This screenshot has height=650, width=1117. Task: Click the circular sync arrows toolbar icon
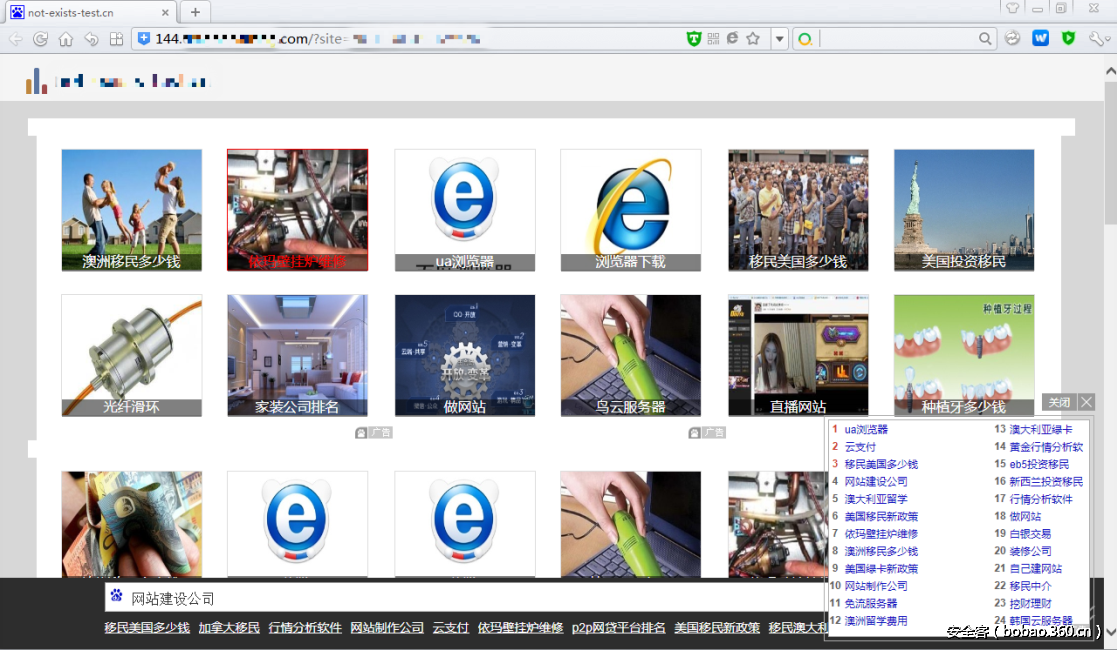1012,38
